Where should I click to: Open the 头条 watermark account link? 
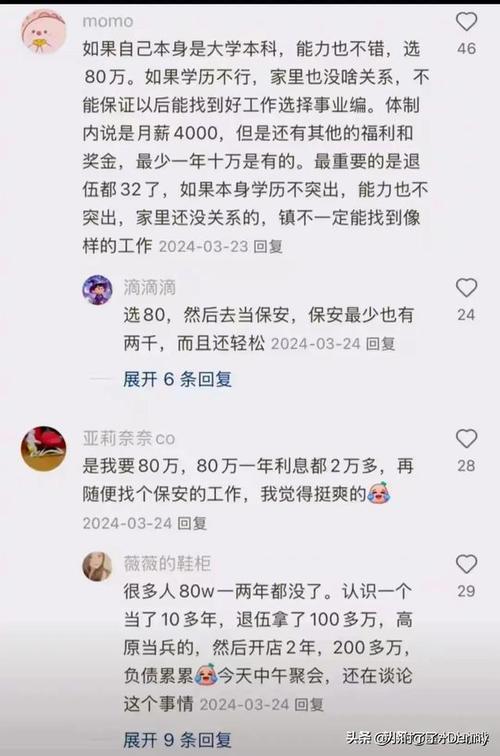[x=418, y=738]
